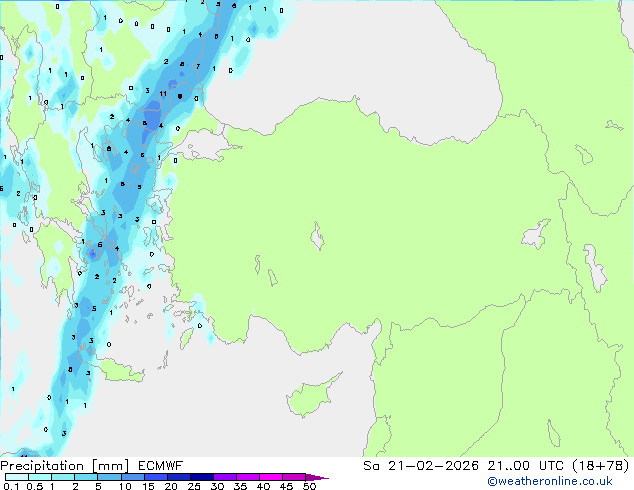Pick the 20–25 mm legend swatch

pyautogui.click(x=179, y=477)
